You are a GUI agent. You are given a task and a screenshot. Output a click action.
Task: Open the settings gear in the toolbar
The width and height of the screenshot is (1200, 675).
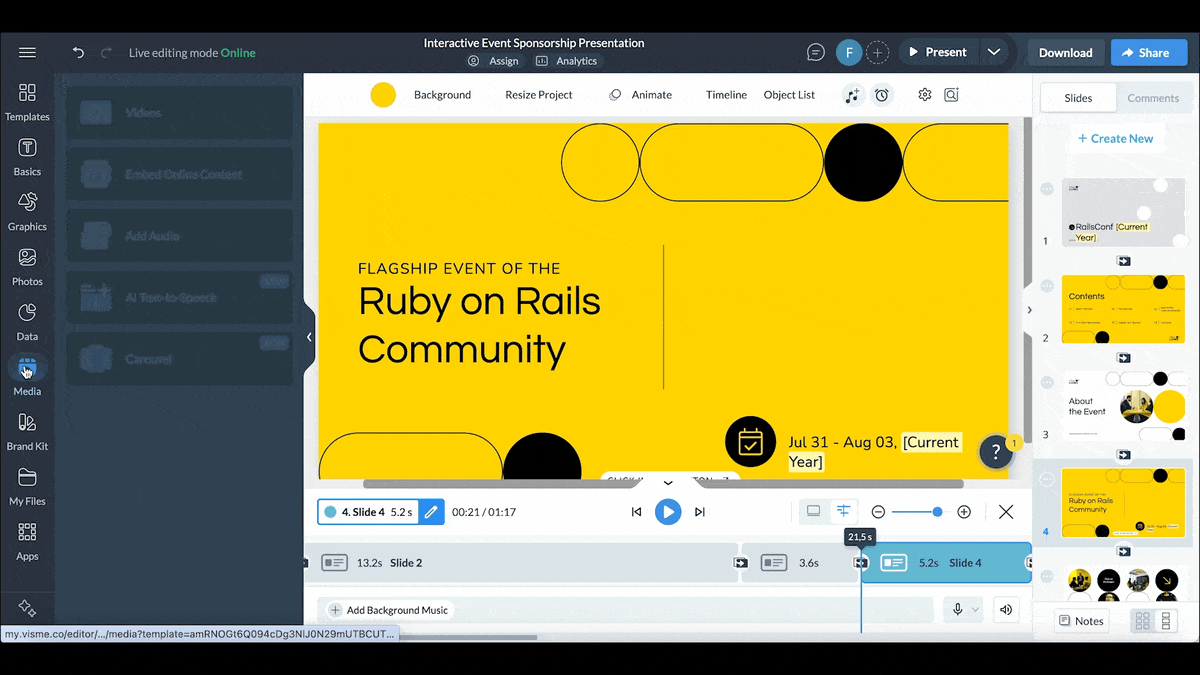925,95
